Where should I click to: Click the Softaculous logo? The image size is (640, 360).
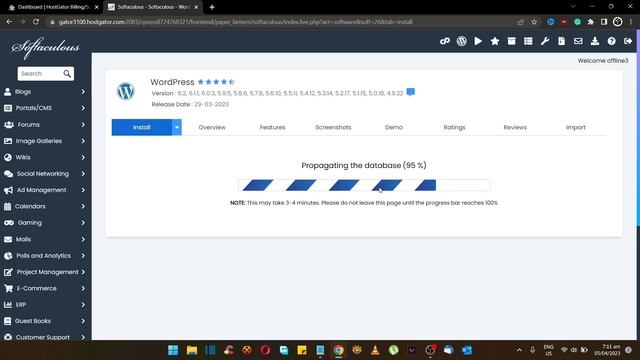(x=45, y=48)
